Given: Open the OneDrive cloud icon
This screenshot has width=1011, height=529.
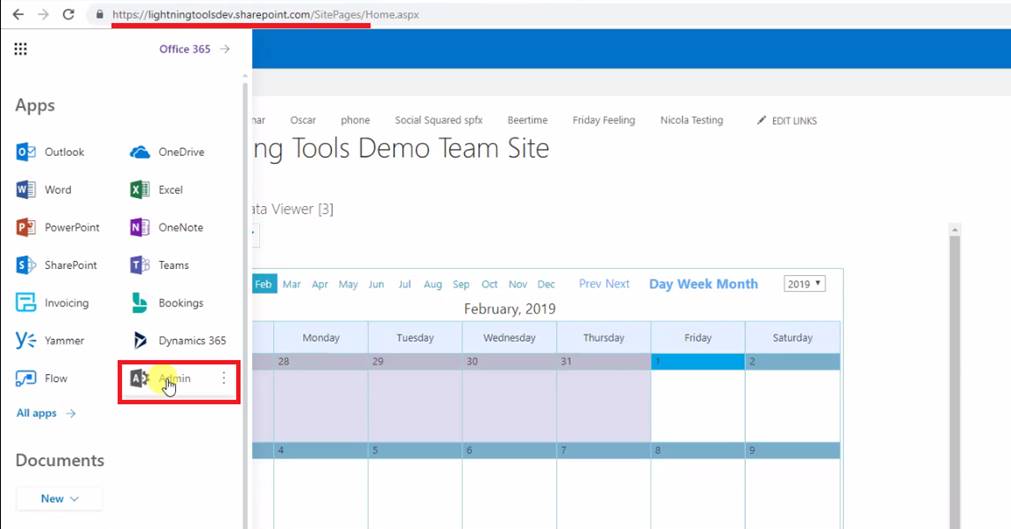Looking at the screenshot, I should click(139, 152).
